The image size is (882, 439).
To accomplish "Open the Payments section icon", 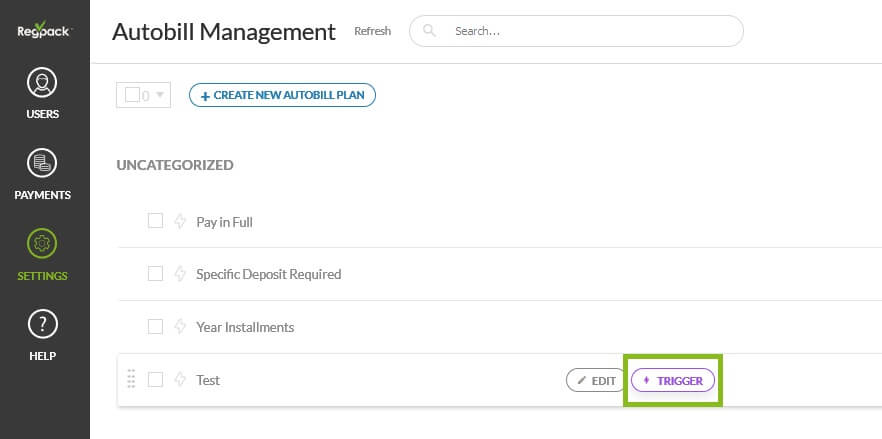I will [x=42, y=163].
